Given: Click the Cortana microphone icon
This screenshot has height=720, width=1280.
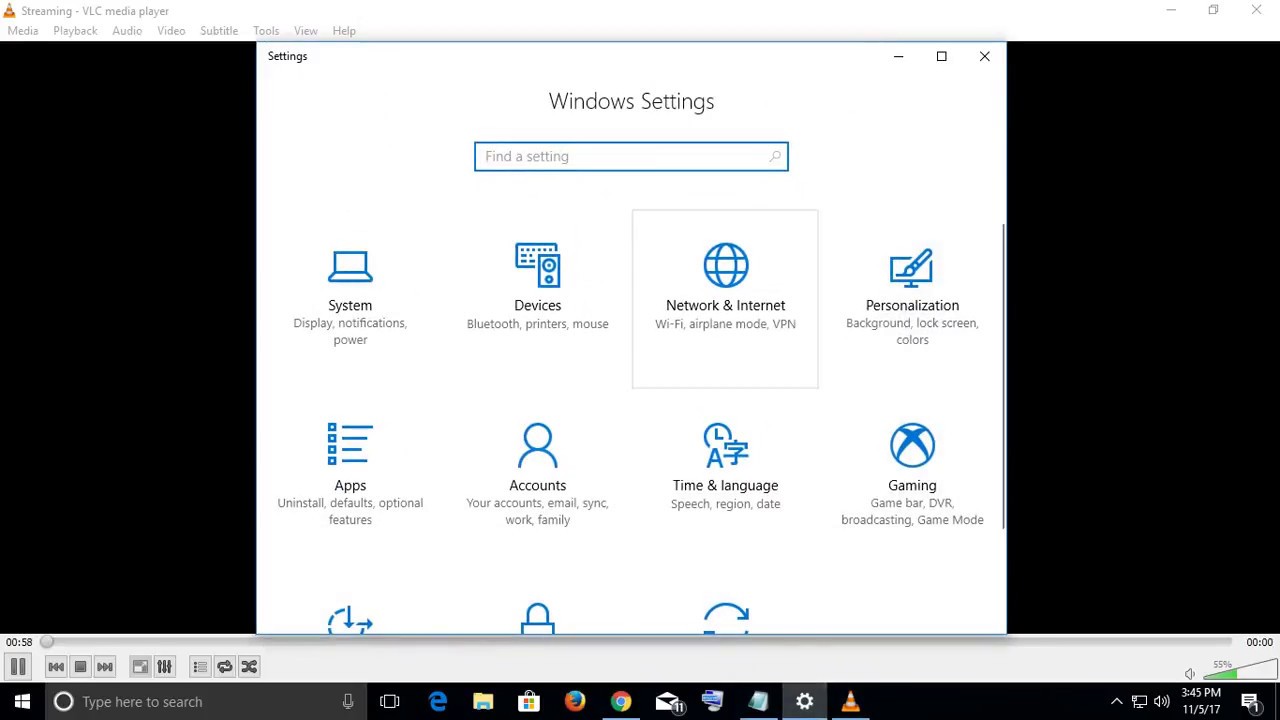Looking at the screenshot, I should coord(348,702).
